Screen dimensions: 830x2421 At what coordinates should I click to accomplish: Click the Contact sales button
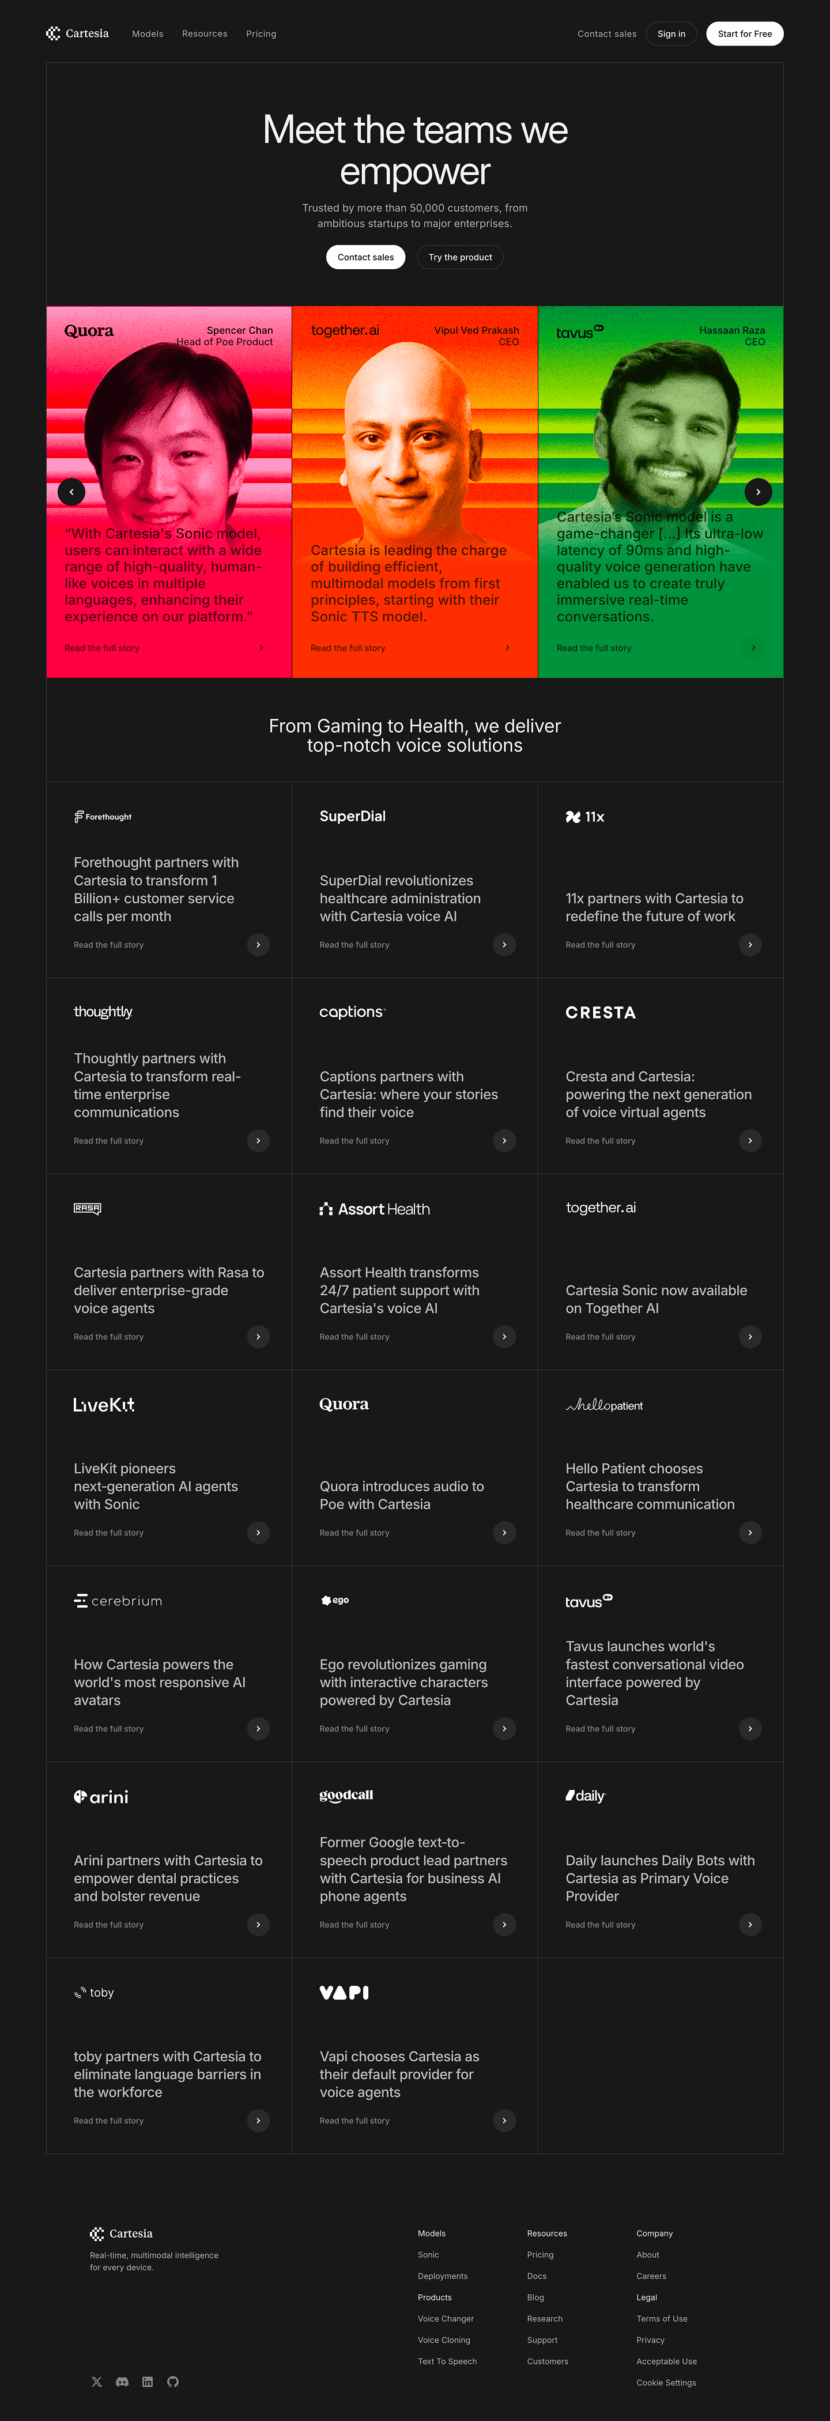365,257
